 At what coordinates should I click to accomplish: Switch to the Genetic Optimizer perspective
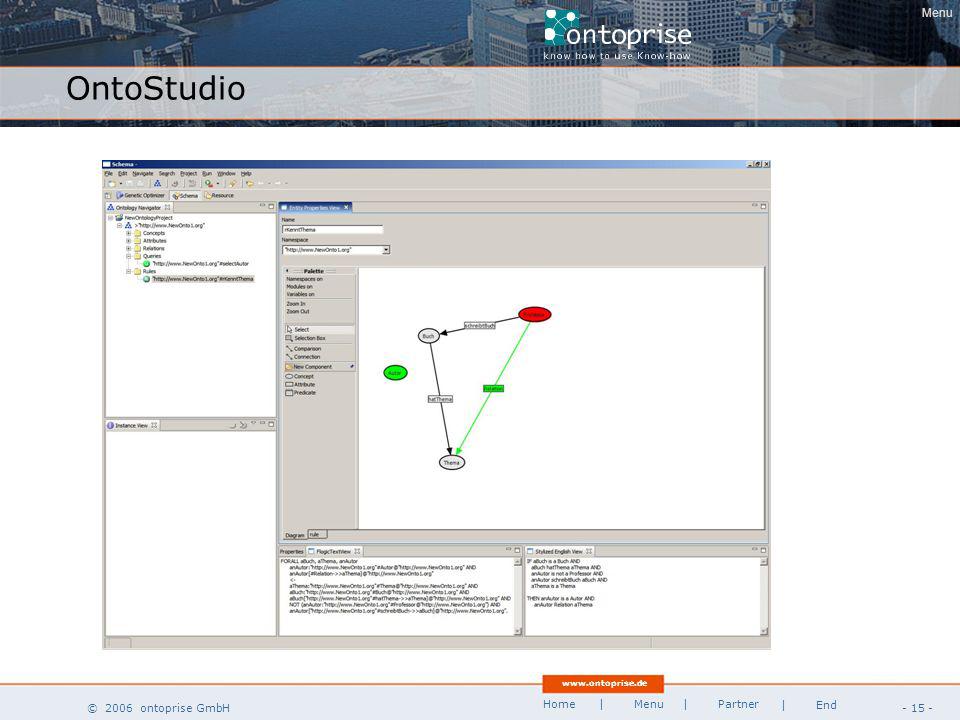pyautogui.click(x=141, y=196)
